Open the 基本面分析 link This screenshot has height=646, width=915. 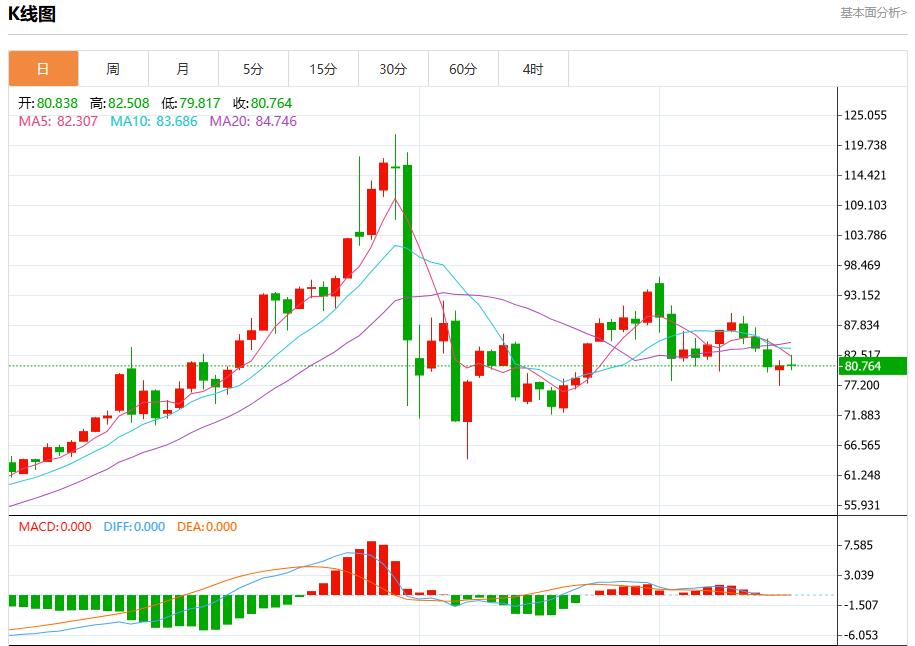point(873,13)
